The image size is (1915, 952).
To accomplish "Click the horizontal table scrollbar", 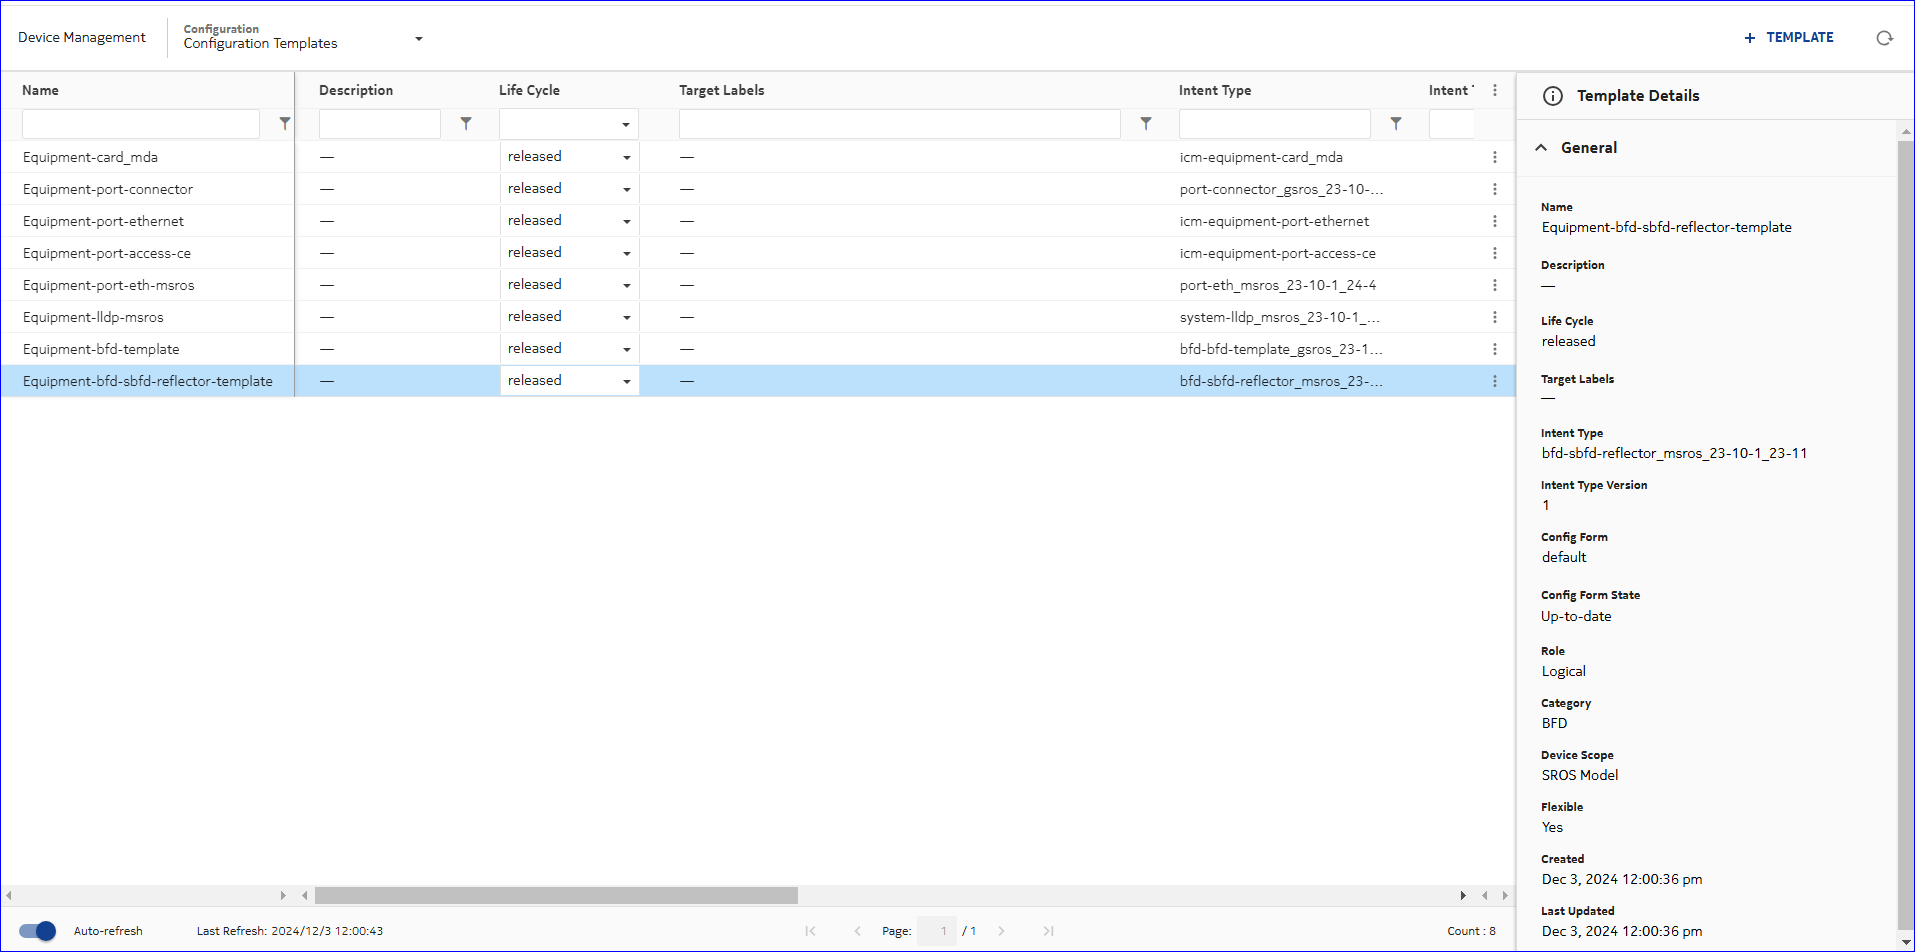I will coord(556,895).
